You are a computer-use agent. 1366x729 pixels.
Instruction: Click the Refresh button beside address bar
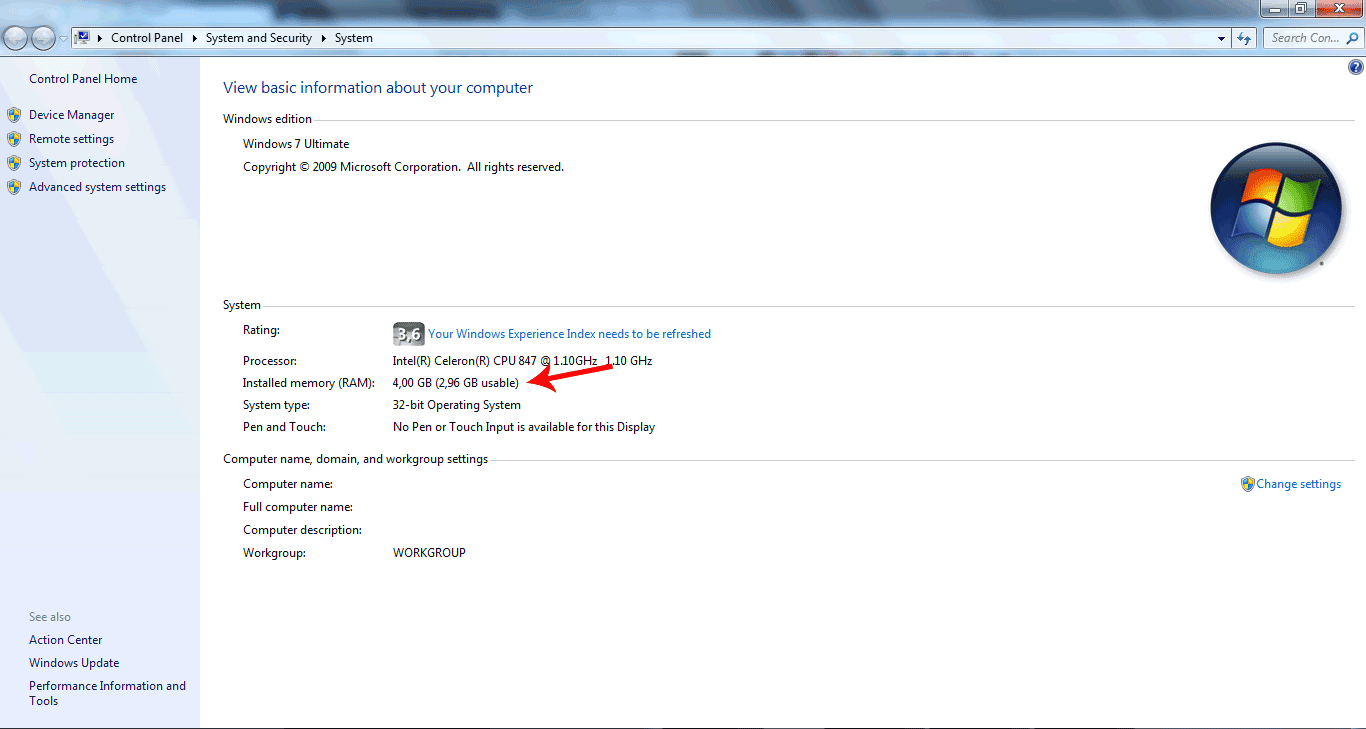[x=1244, y=38]
